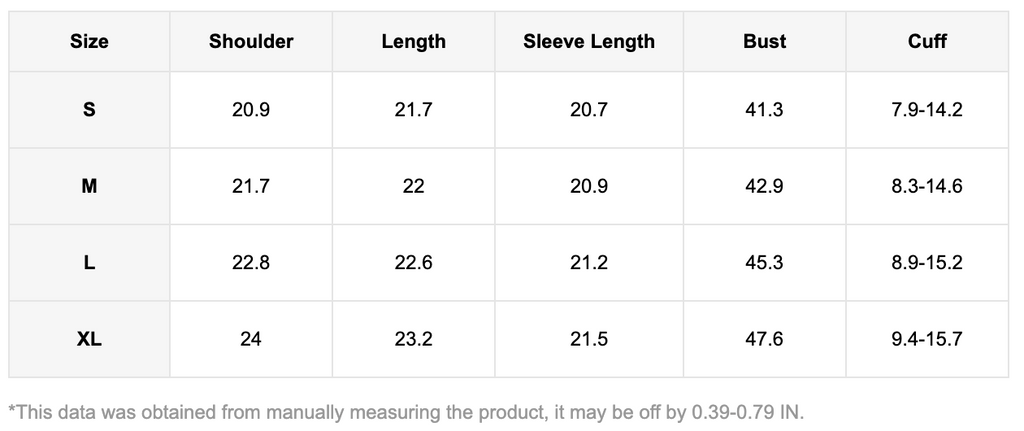This screenshot has height=431, width=1024.
Task: Click the Cuff column header
Action: (926, 42)
